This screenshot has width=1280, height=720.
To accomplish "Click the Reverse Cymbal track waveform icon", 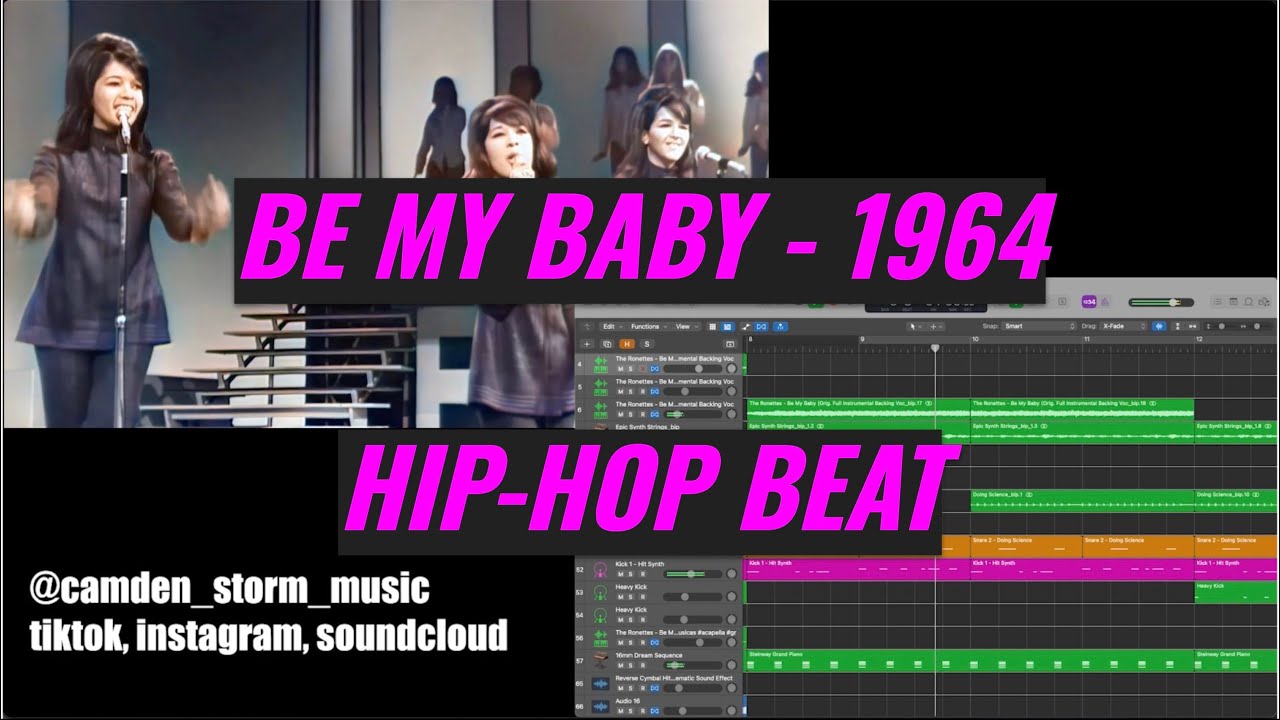I will 600,684.
